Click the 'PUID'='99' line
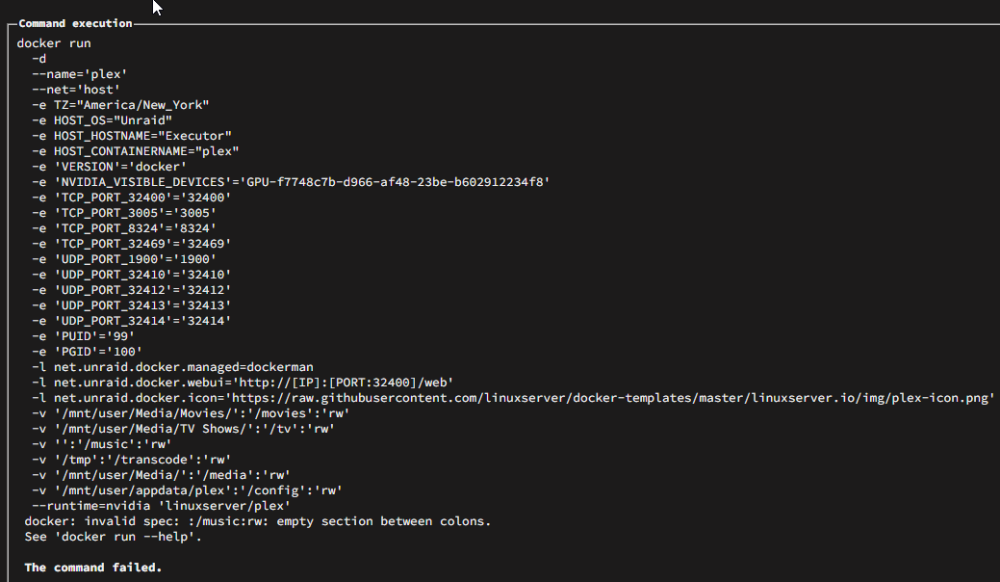Image resolution: width=1000 pixels, height=582 pixels. click(84, 337)
